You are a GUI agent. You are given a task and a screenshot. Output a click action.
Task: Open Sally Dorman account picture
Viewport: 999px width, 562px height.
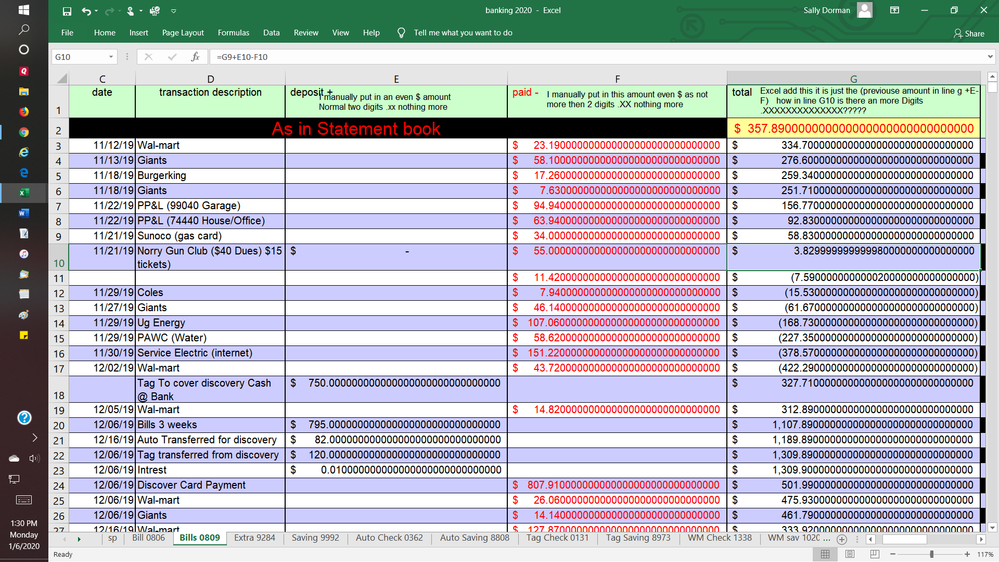(x=865, y=10)
